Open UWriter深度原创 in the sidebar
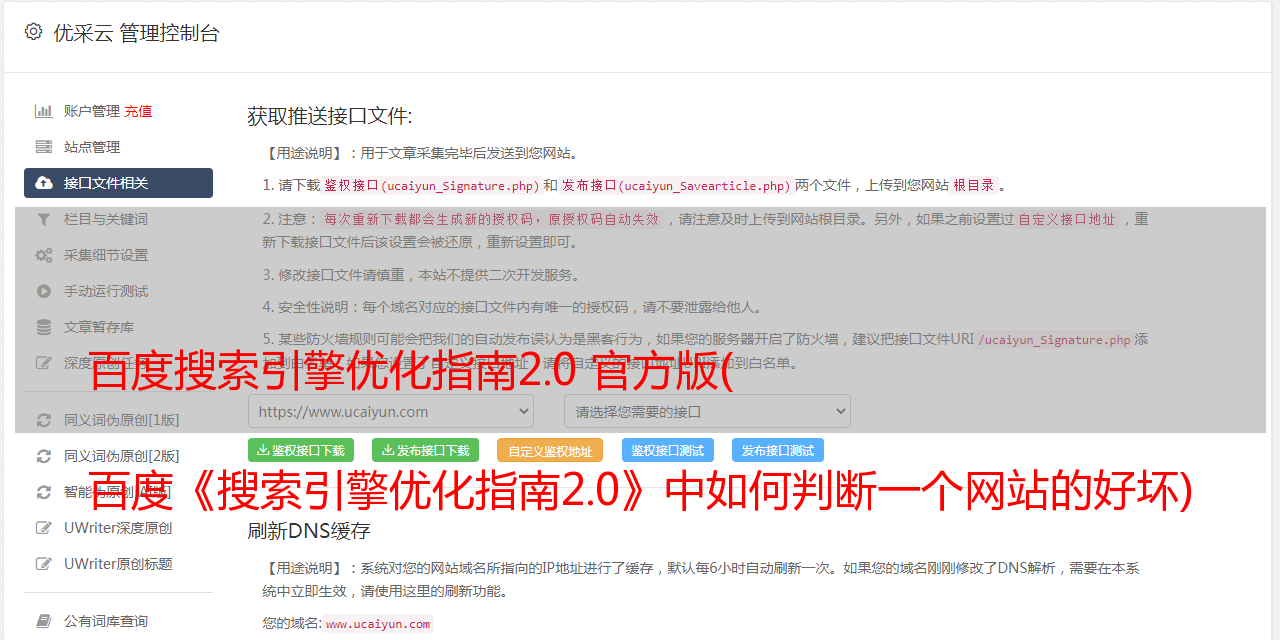 click(118, 528)
